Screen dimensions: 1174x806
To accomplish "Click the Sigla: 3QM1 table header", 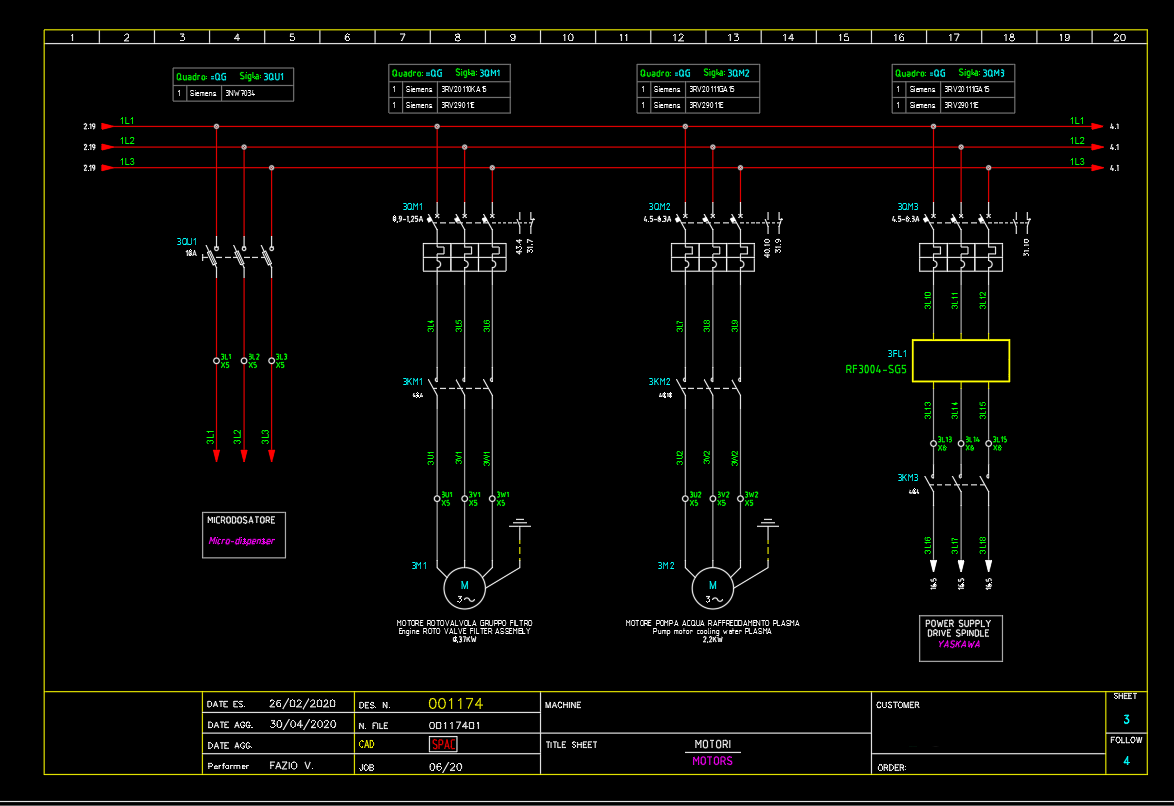I will (478, 73).
